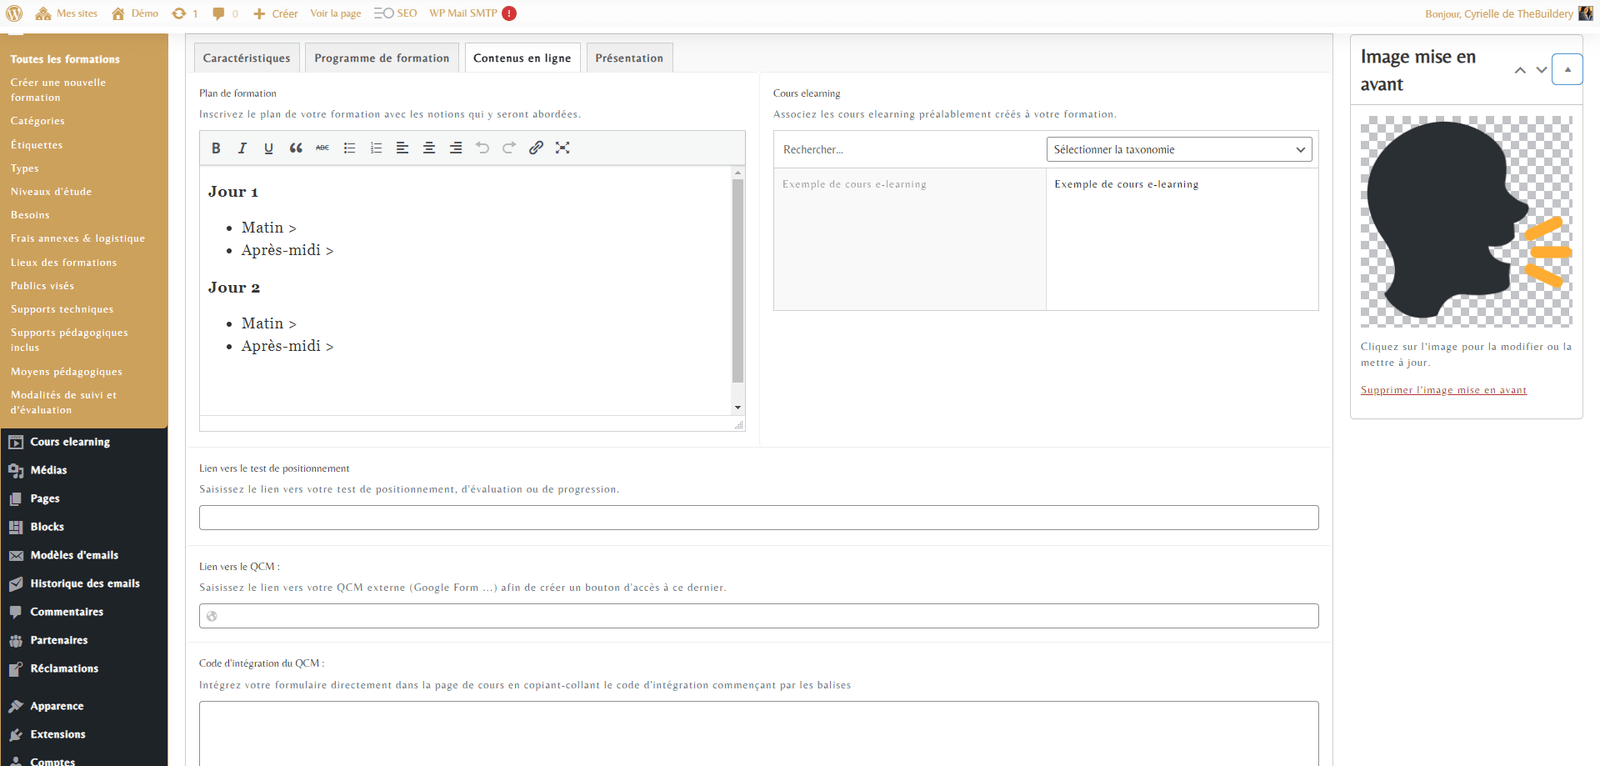Open Lieux des formations submenu
1600x766 pixels.
click(x=64, y=262)
